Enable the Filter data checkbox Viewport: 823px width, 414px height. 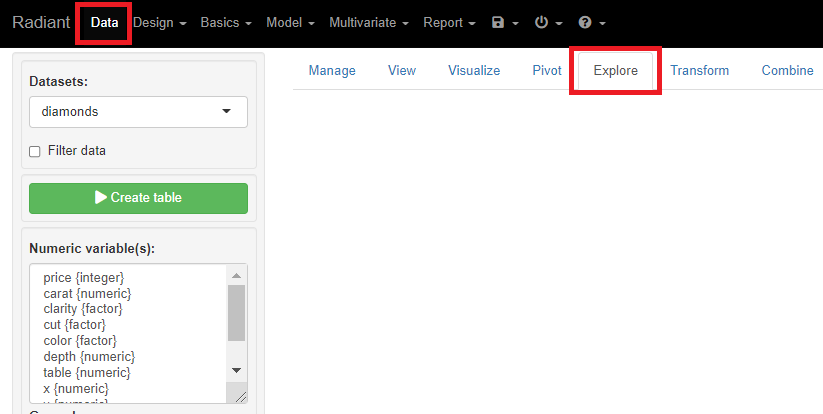click(x=35, y=151)
